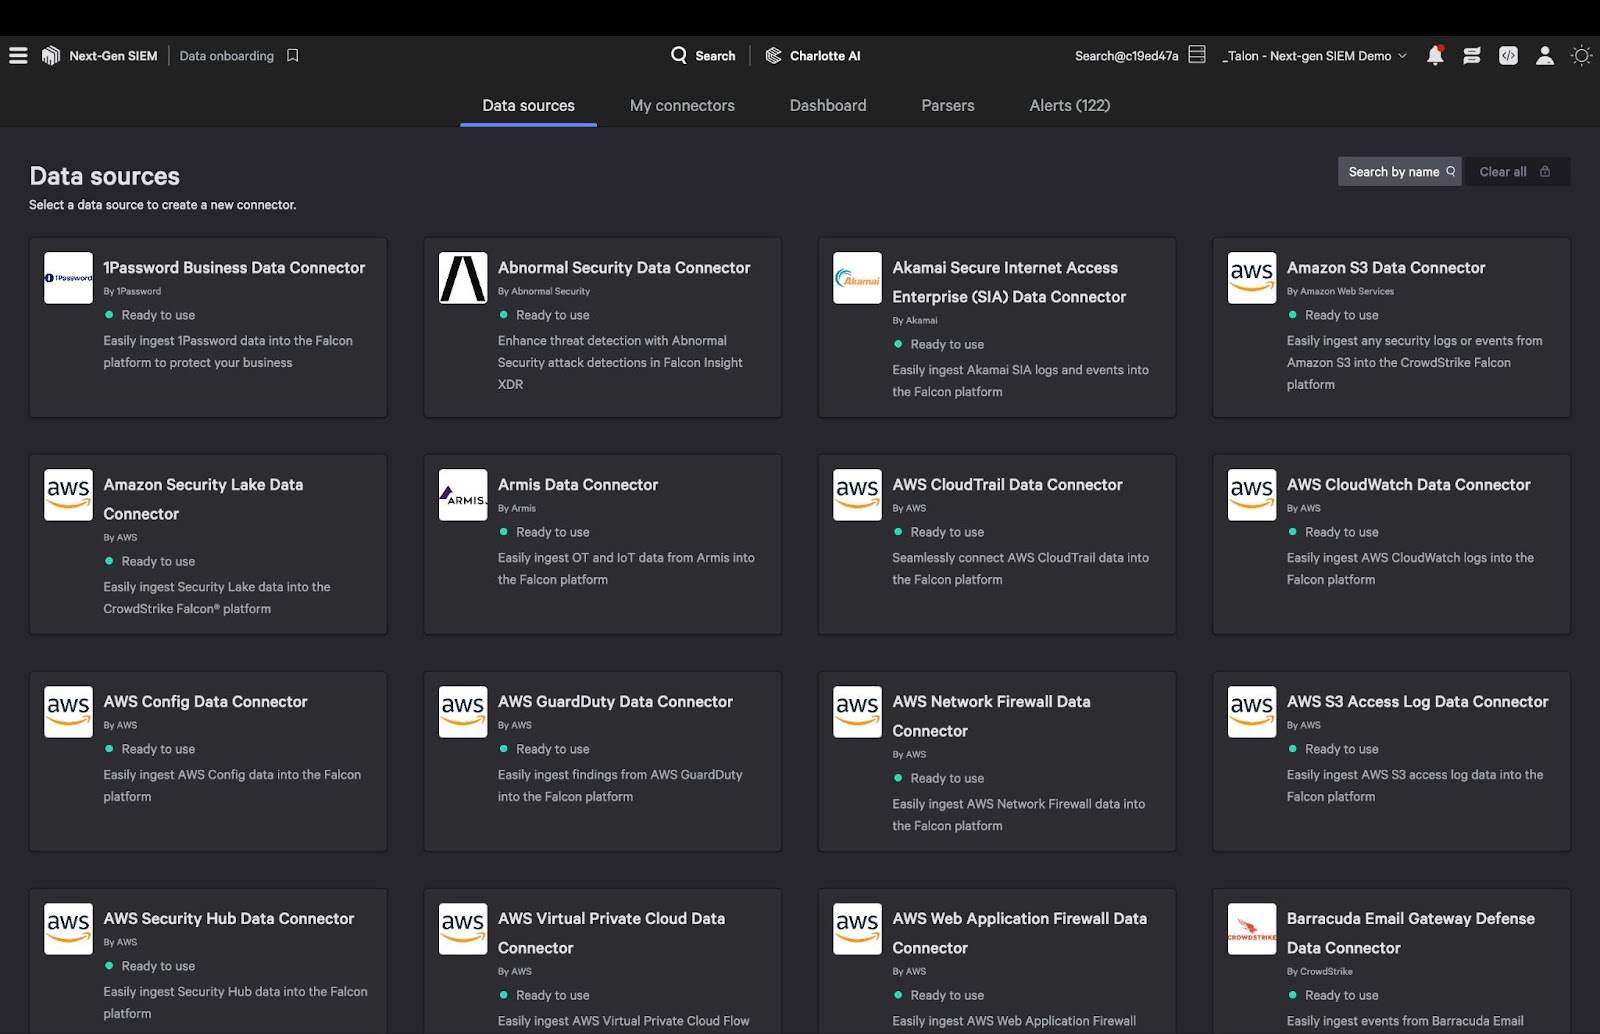Click the AWS Config aws logo
Viewport: 1600px width, 1034px height.
69,712
